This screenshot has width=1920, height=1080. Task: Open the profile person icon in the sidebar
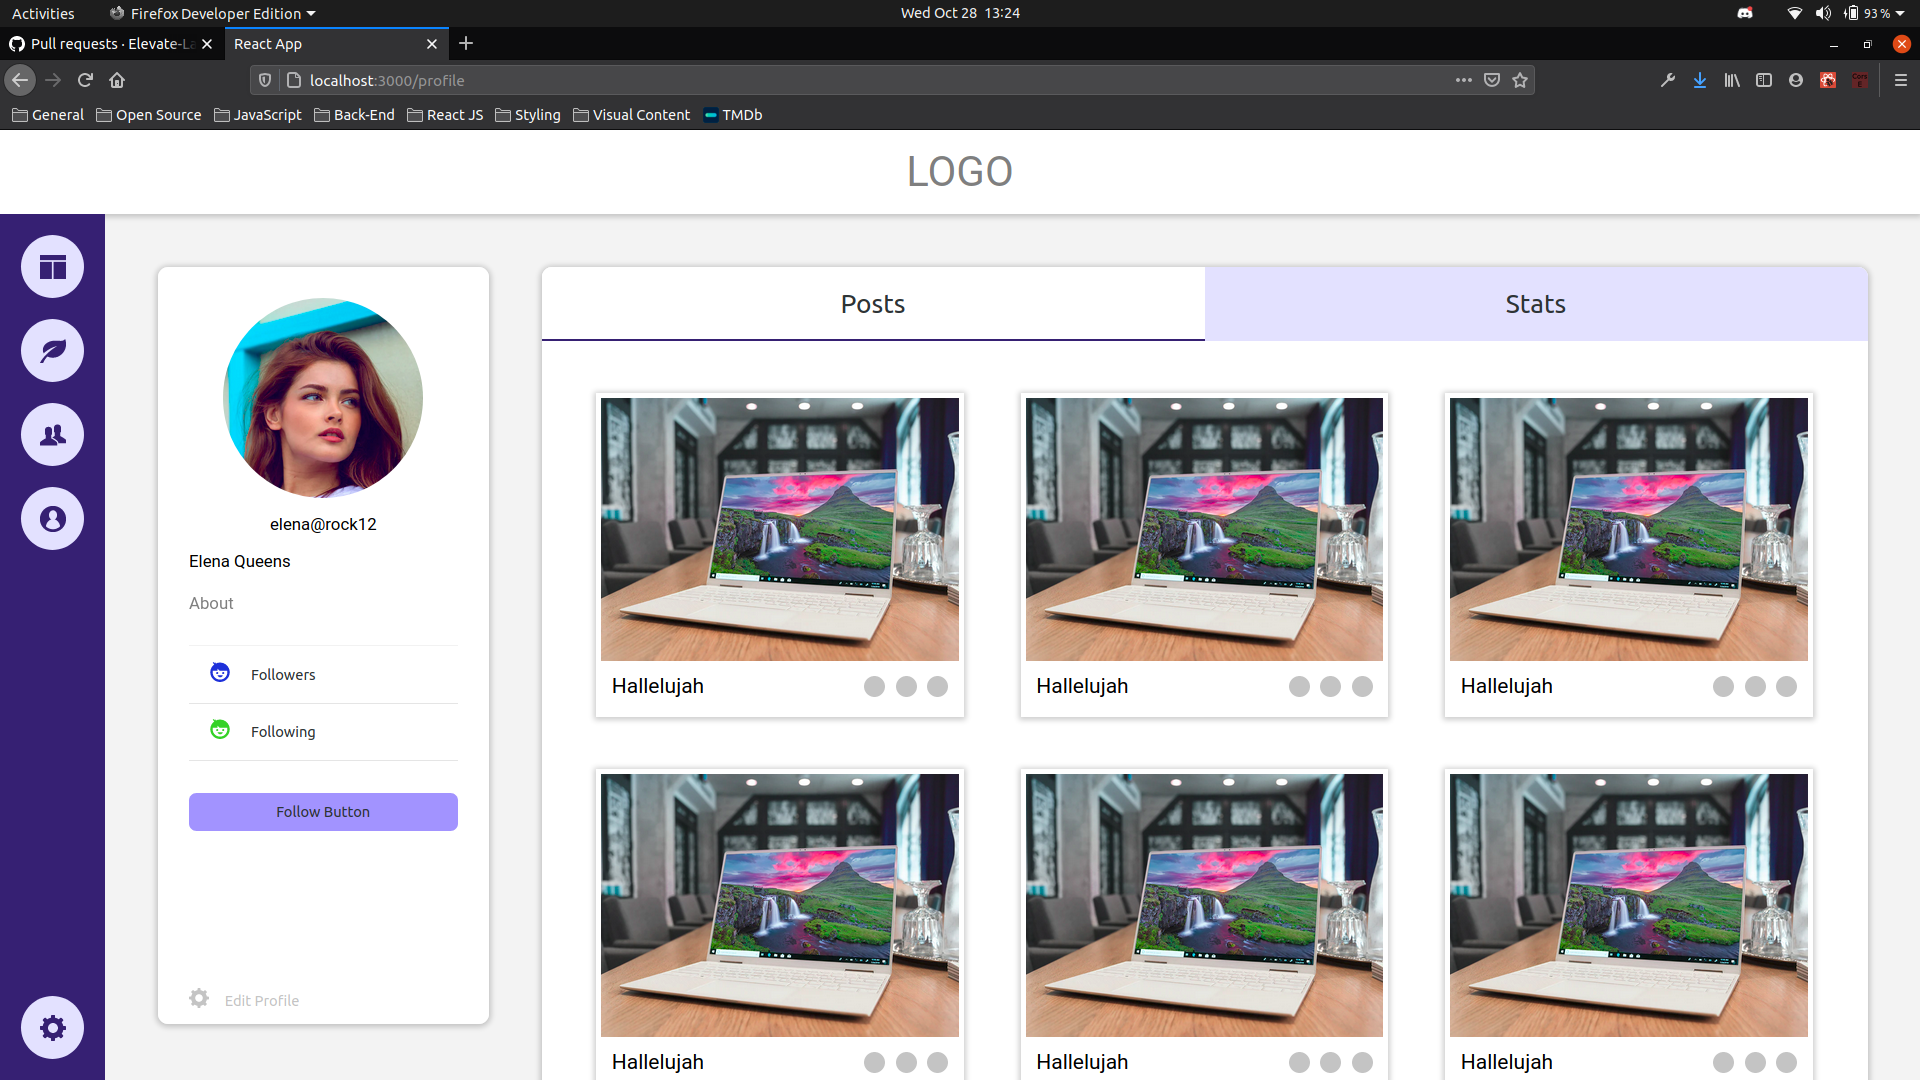[x=52, y=519]
